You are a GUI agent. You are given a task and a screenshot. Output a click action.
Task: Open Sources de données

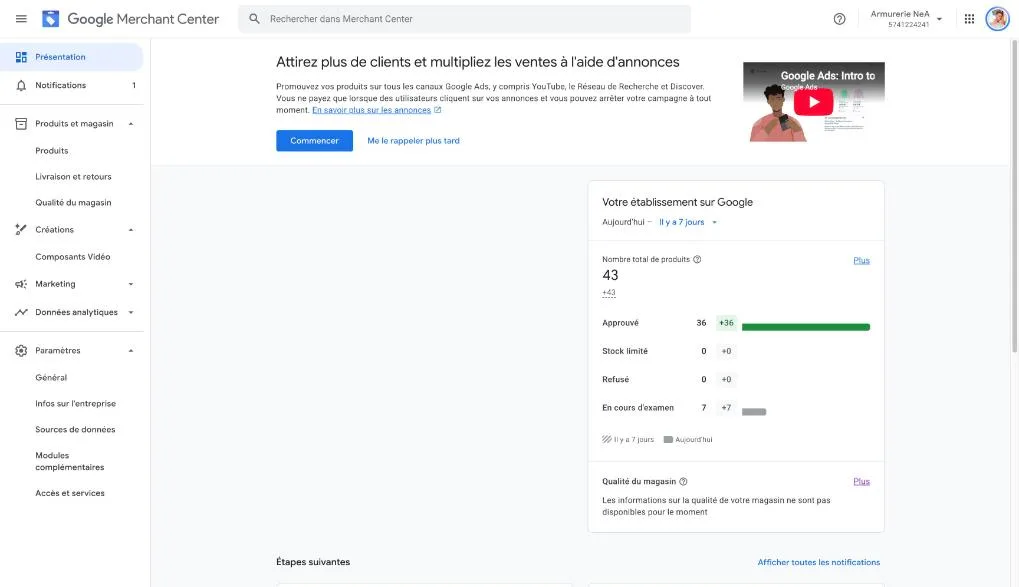(75, 430)
